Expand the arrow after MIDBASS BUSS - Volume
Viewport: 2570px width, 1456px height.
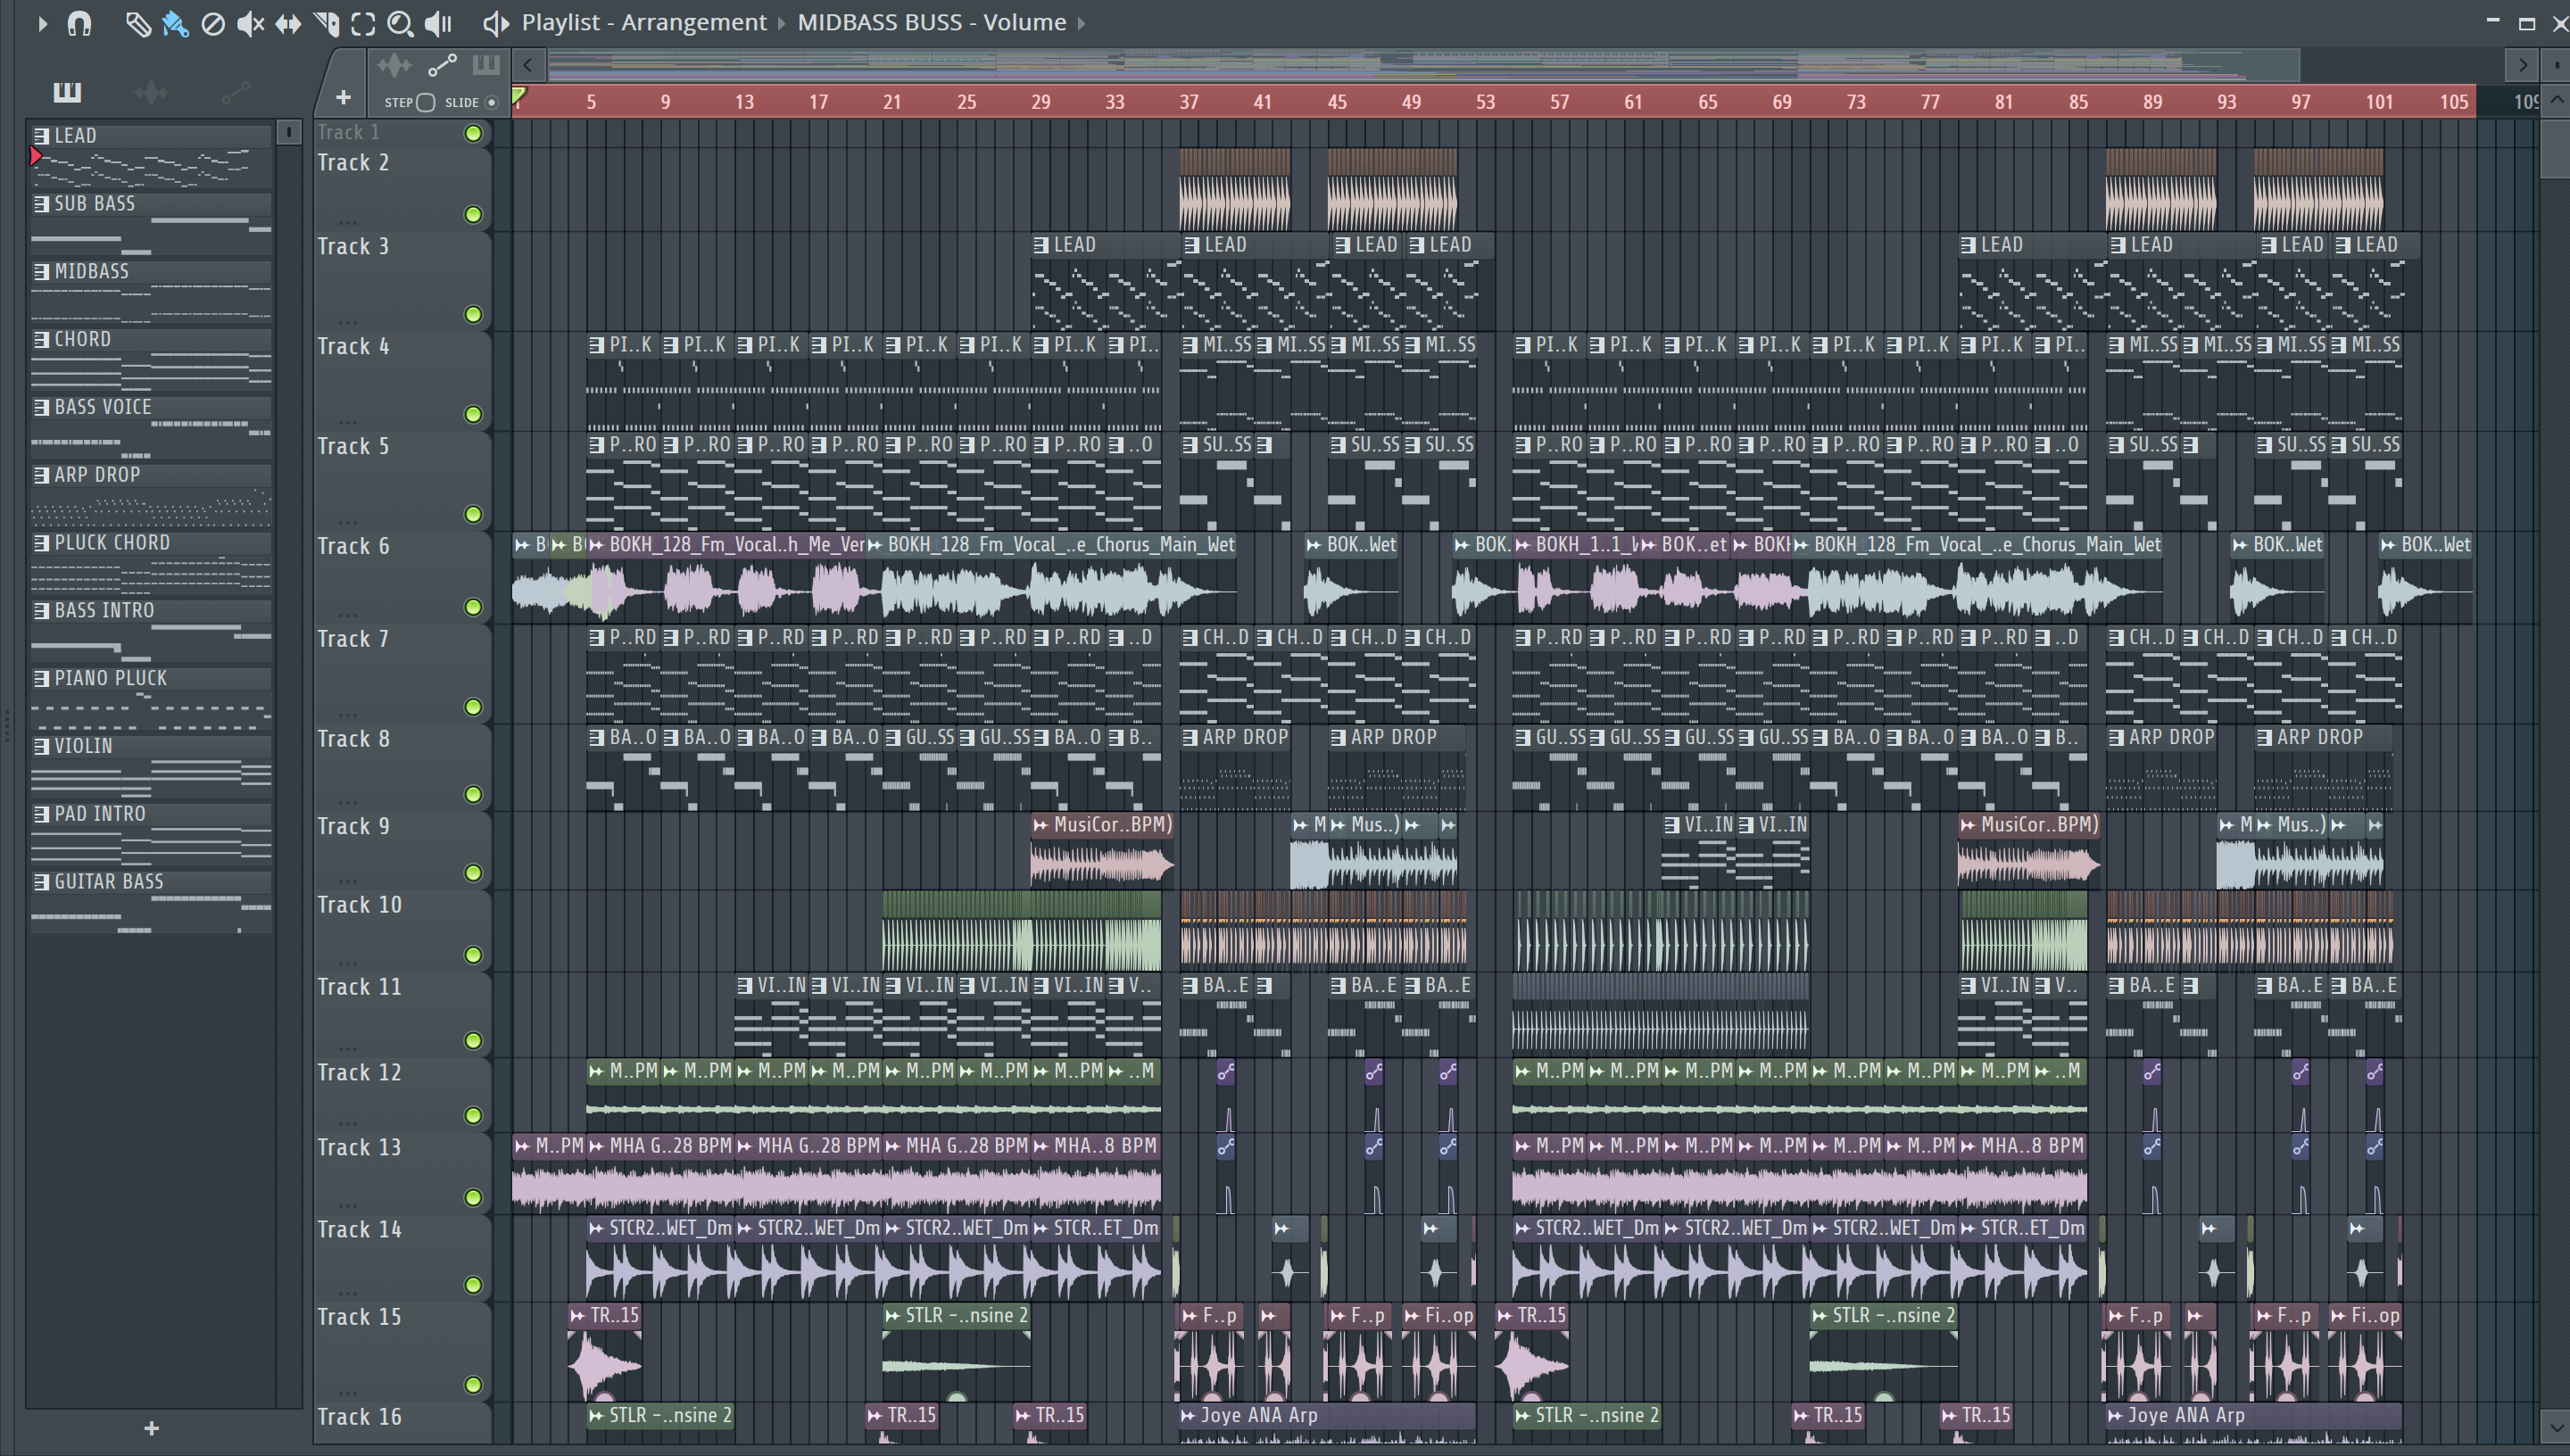coord(1081,23)
